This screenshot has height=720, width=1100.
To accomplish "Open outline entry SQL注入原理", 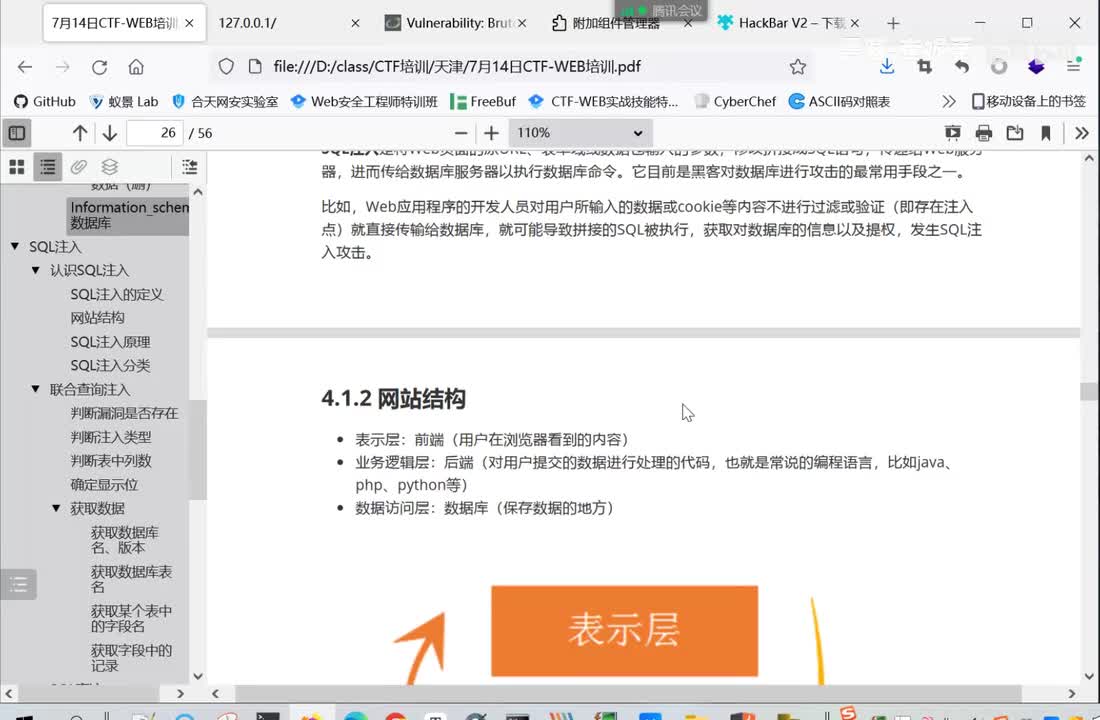I will click(x=110, y=342).
